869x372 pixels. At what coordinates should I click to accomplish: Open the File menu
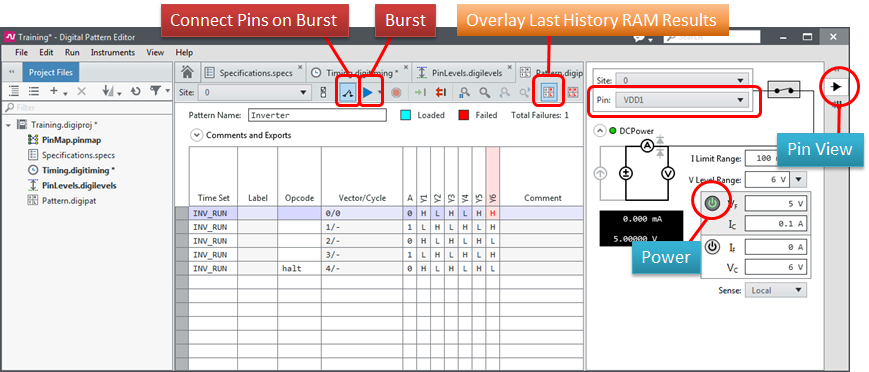tap(22, 53)
